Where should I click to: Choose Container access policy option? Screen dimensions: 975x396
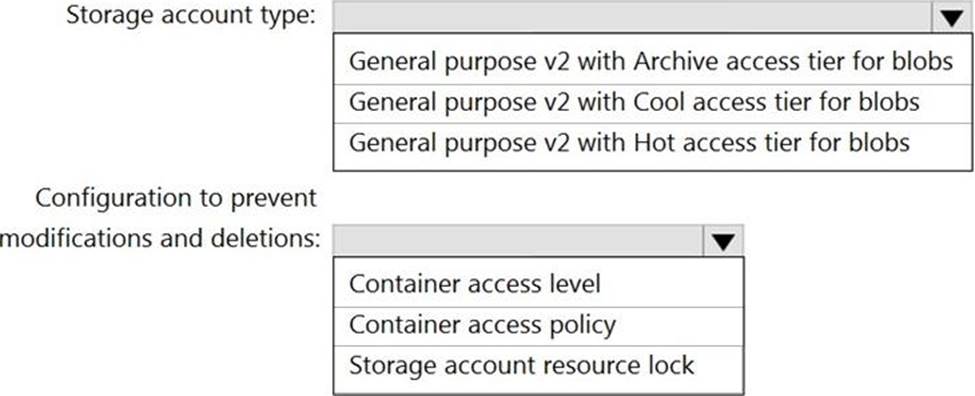(x=538, y=325)
